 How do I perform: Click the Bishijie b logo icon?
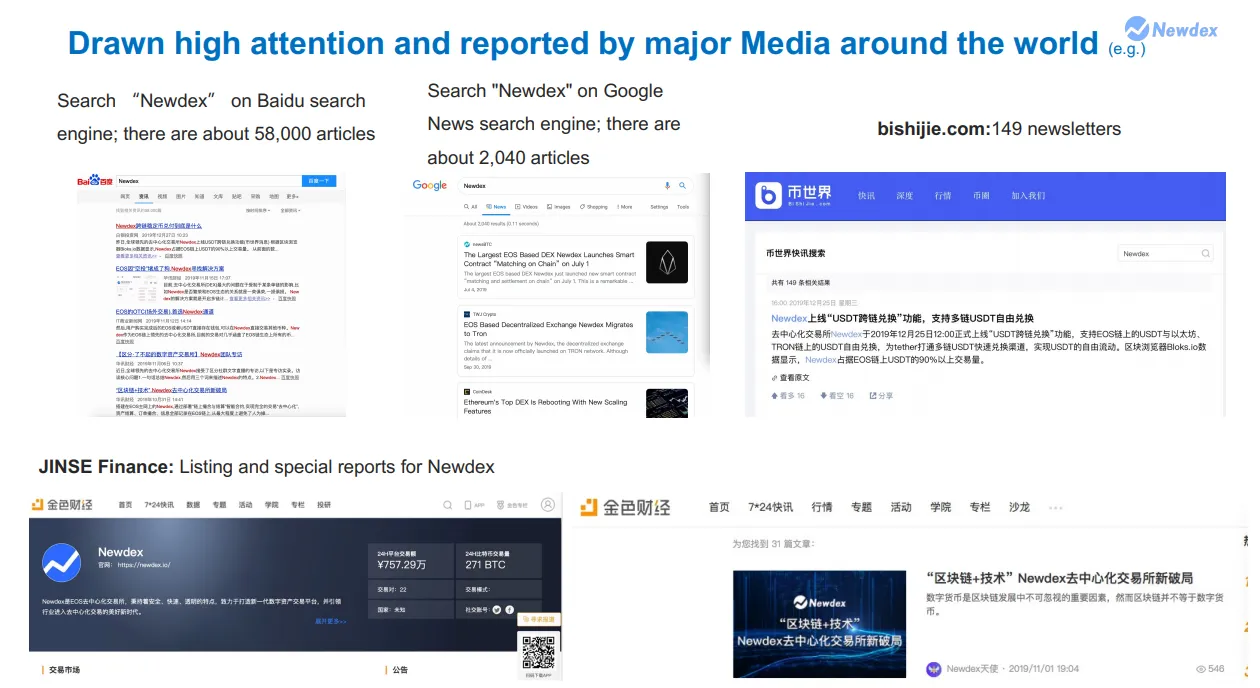point(768,195)
